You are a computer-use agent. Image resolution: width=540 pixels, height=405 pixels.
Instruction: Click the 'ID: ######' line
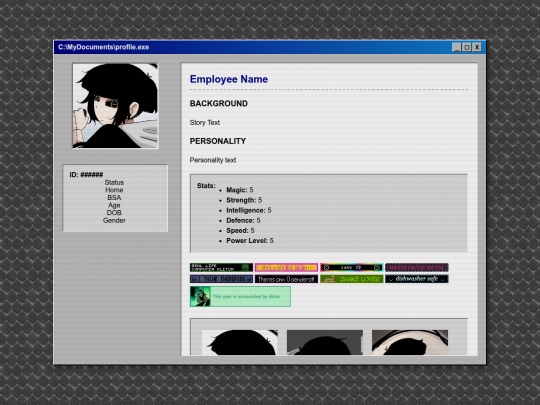86,175
